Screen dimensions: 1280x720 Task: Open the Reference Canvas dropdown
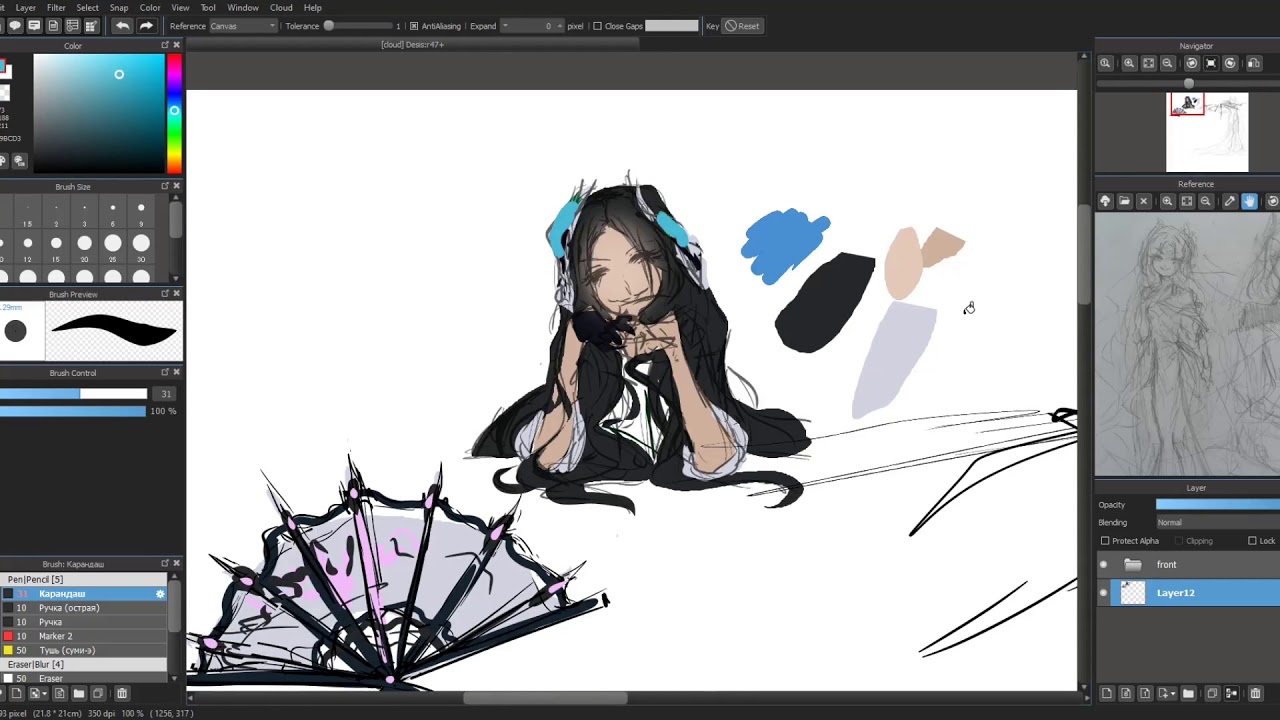pyautogui.click(x=243, y=26)
